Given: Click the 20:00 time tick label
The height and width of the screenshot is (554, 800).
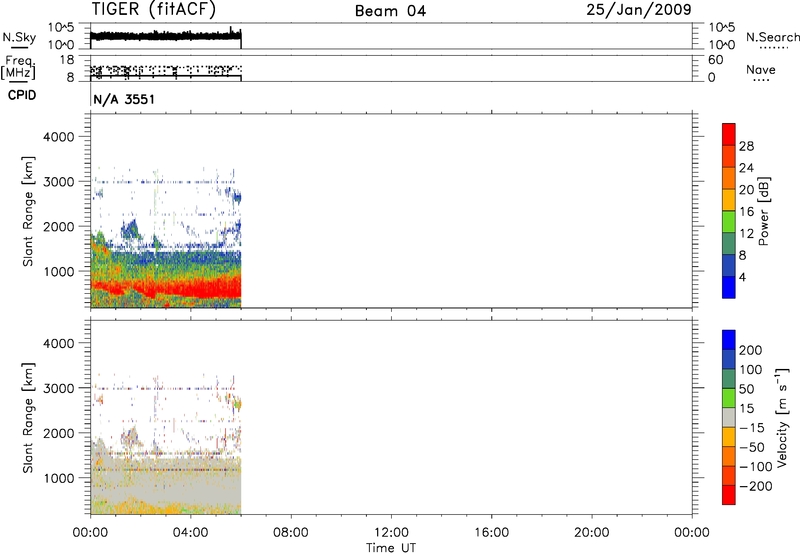Looking at the screenshot, I should pyautogui.click(x=591, y=533).
